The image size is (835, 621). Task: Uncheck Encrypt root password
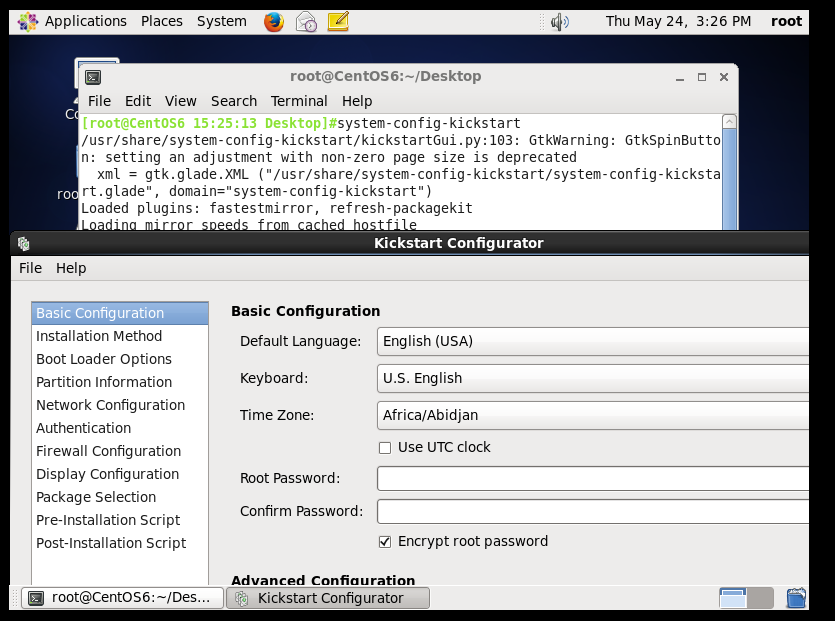(x=385, y=542)
